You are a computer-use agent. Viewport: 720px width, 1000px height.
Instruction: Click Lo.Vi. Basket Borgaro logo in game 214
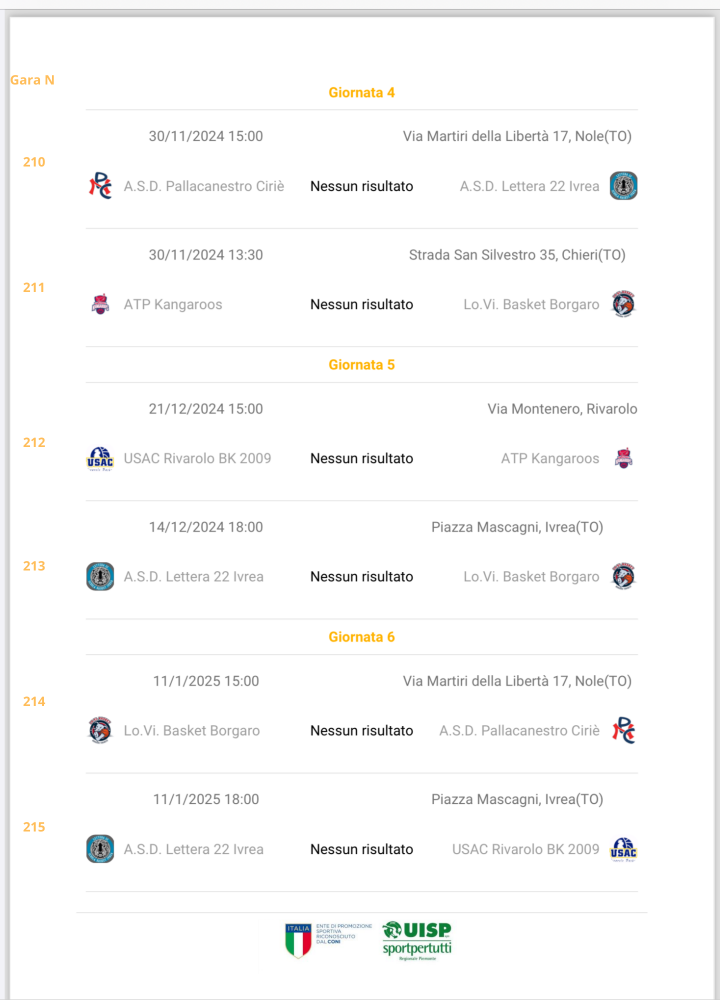tap(100, 730)
